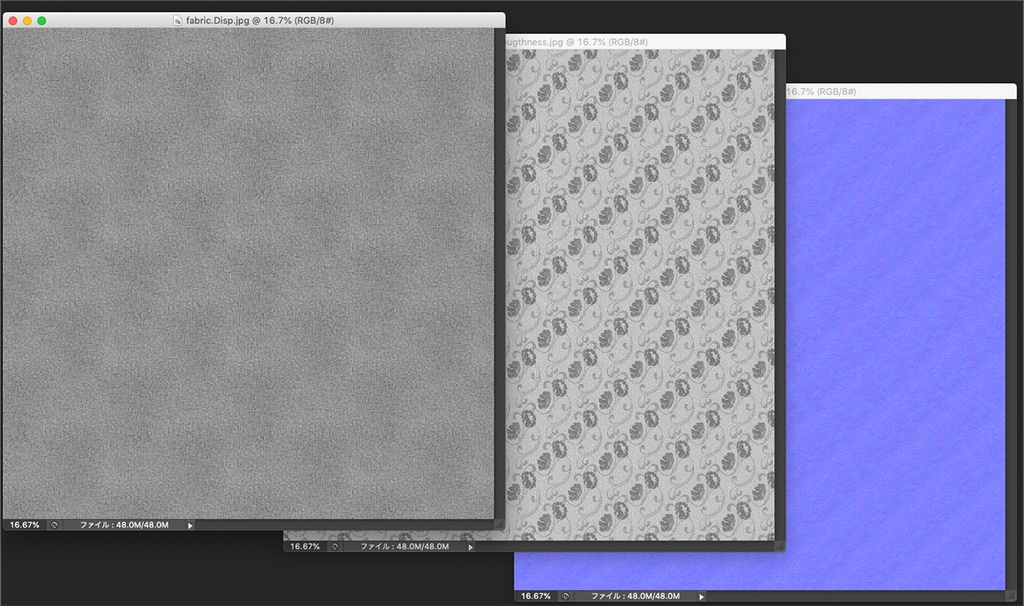
Task: Open status bar arrow menu in fabric.Disp.jpg window
Action: click(x=190, y=525)
